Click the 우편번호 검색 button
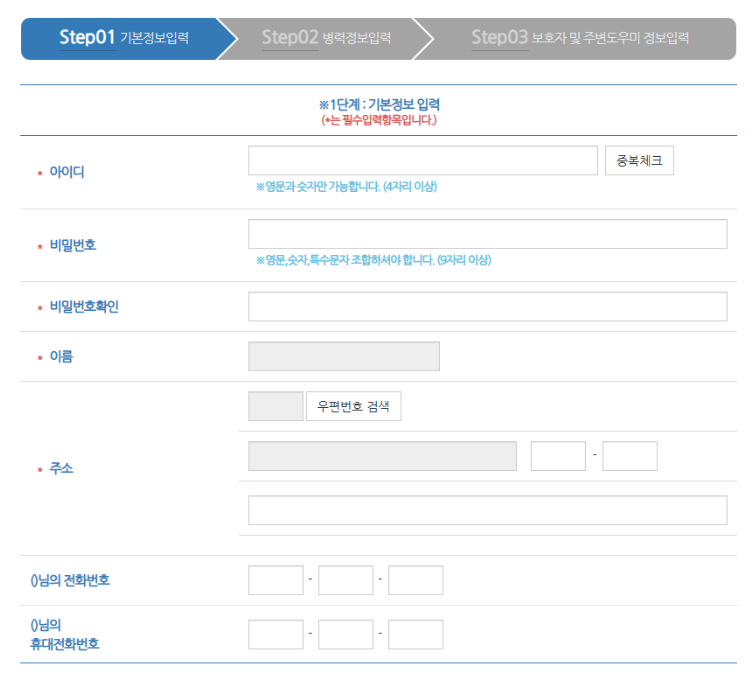 pos(353,406)
